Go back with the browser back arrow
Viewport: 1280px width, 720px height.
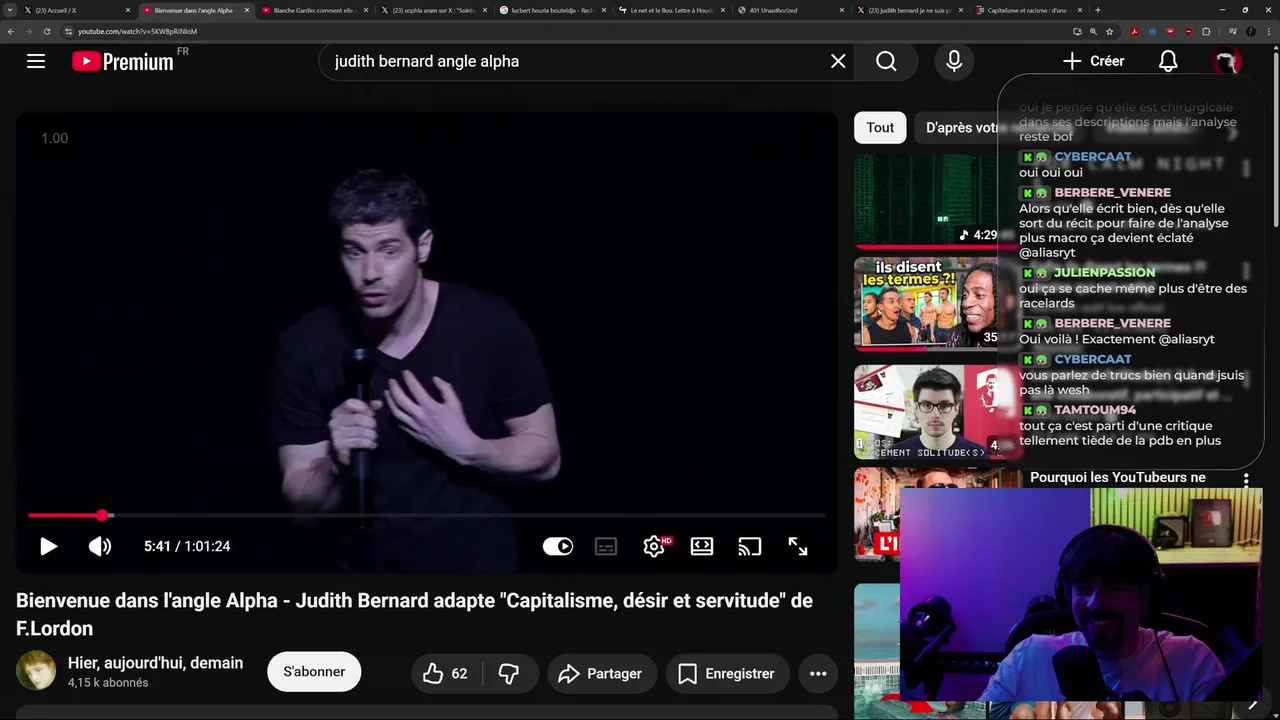tap(11, 31)
